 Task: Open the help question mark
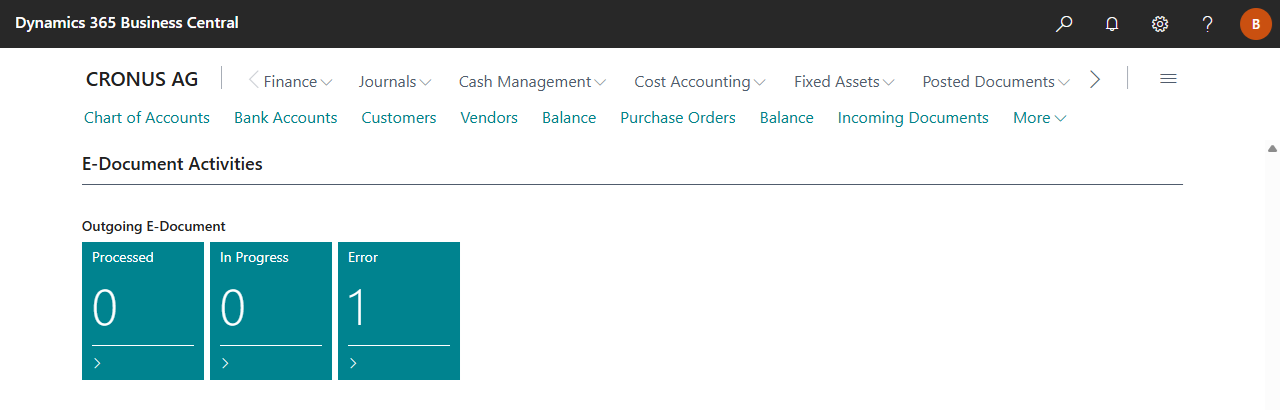pos(1208,24)
